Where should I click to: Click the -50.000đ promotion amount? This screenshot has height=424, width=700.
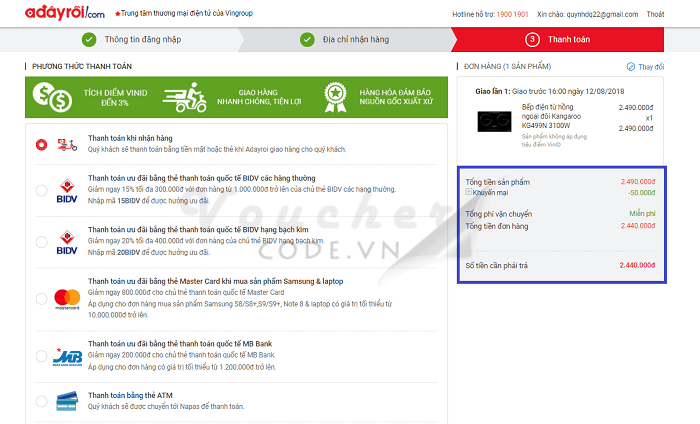pos(642,193)
